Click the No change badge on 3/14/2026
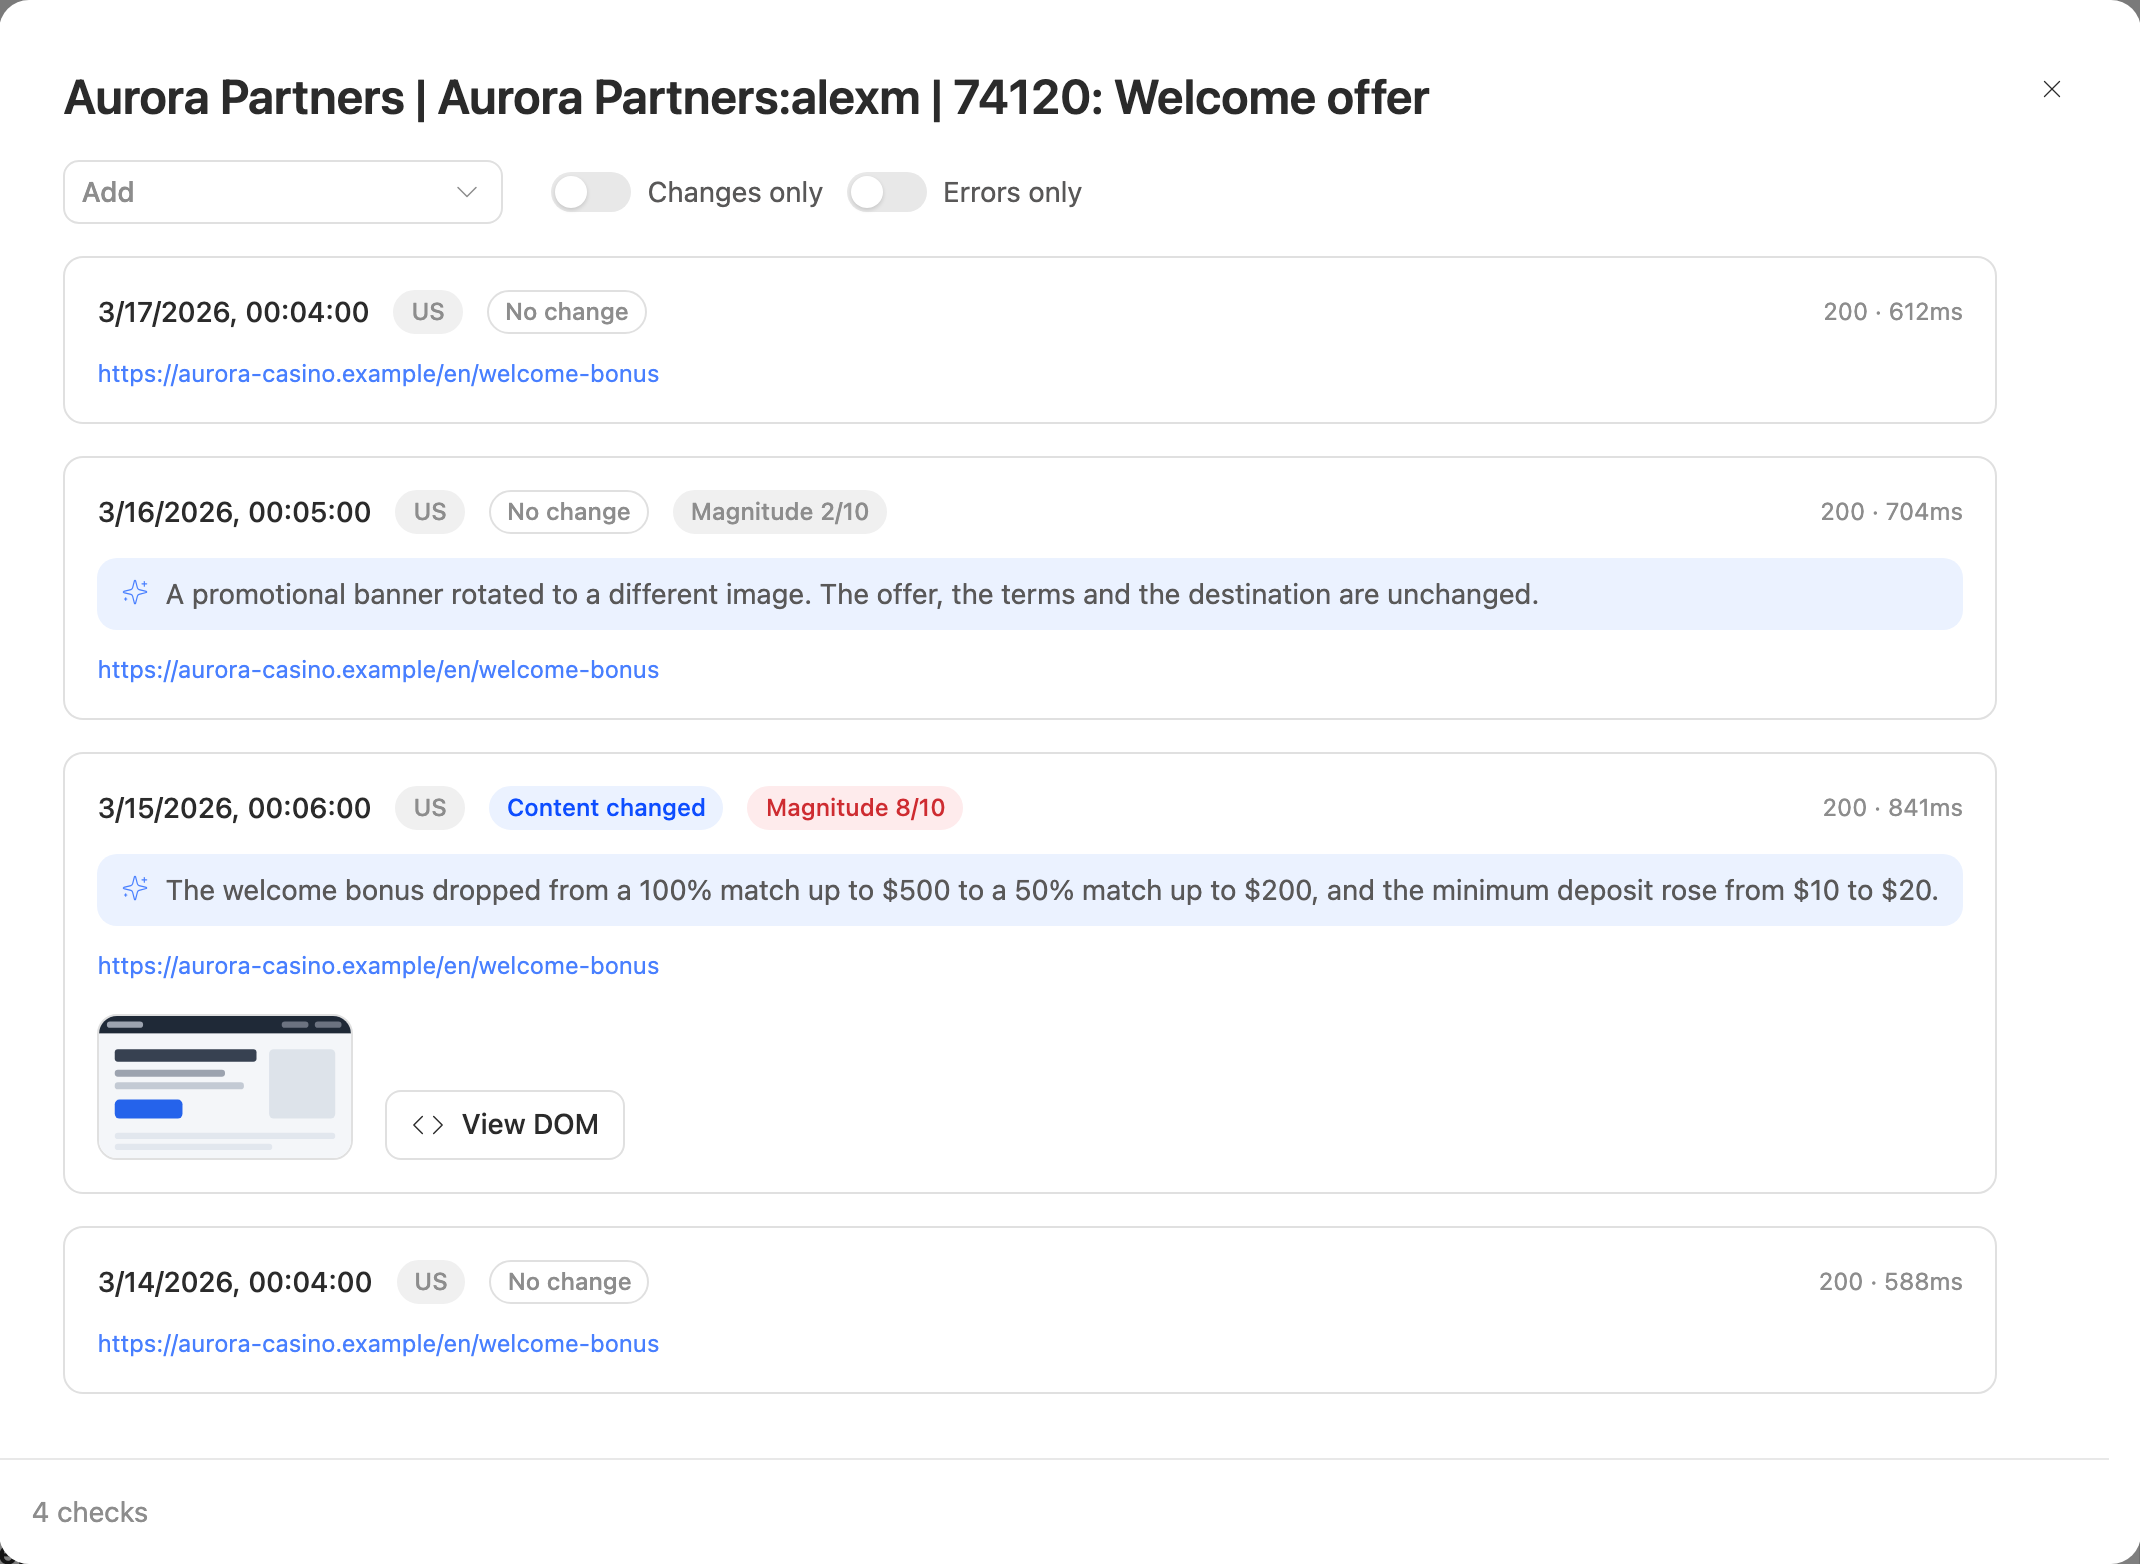Screen dimensions: 2140x1564 coord(569,1282)
